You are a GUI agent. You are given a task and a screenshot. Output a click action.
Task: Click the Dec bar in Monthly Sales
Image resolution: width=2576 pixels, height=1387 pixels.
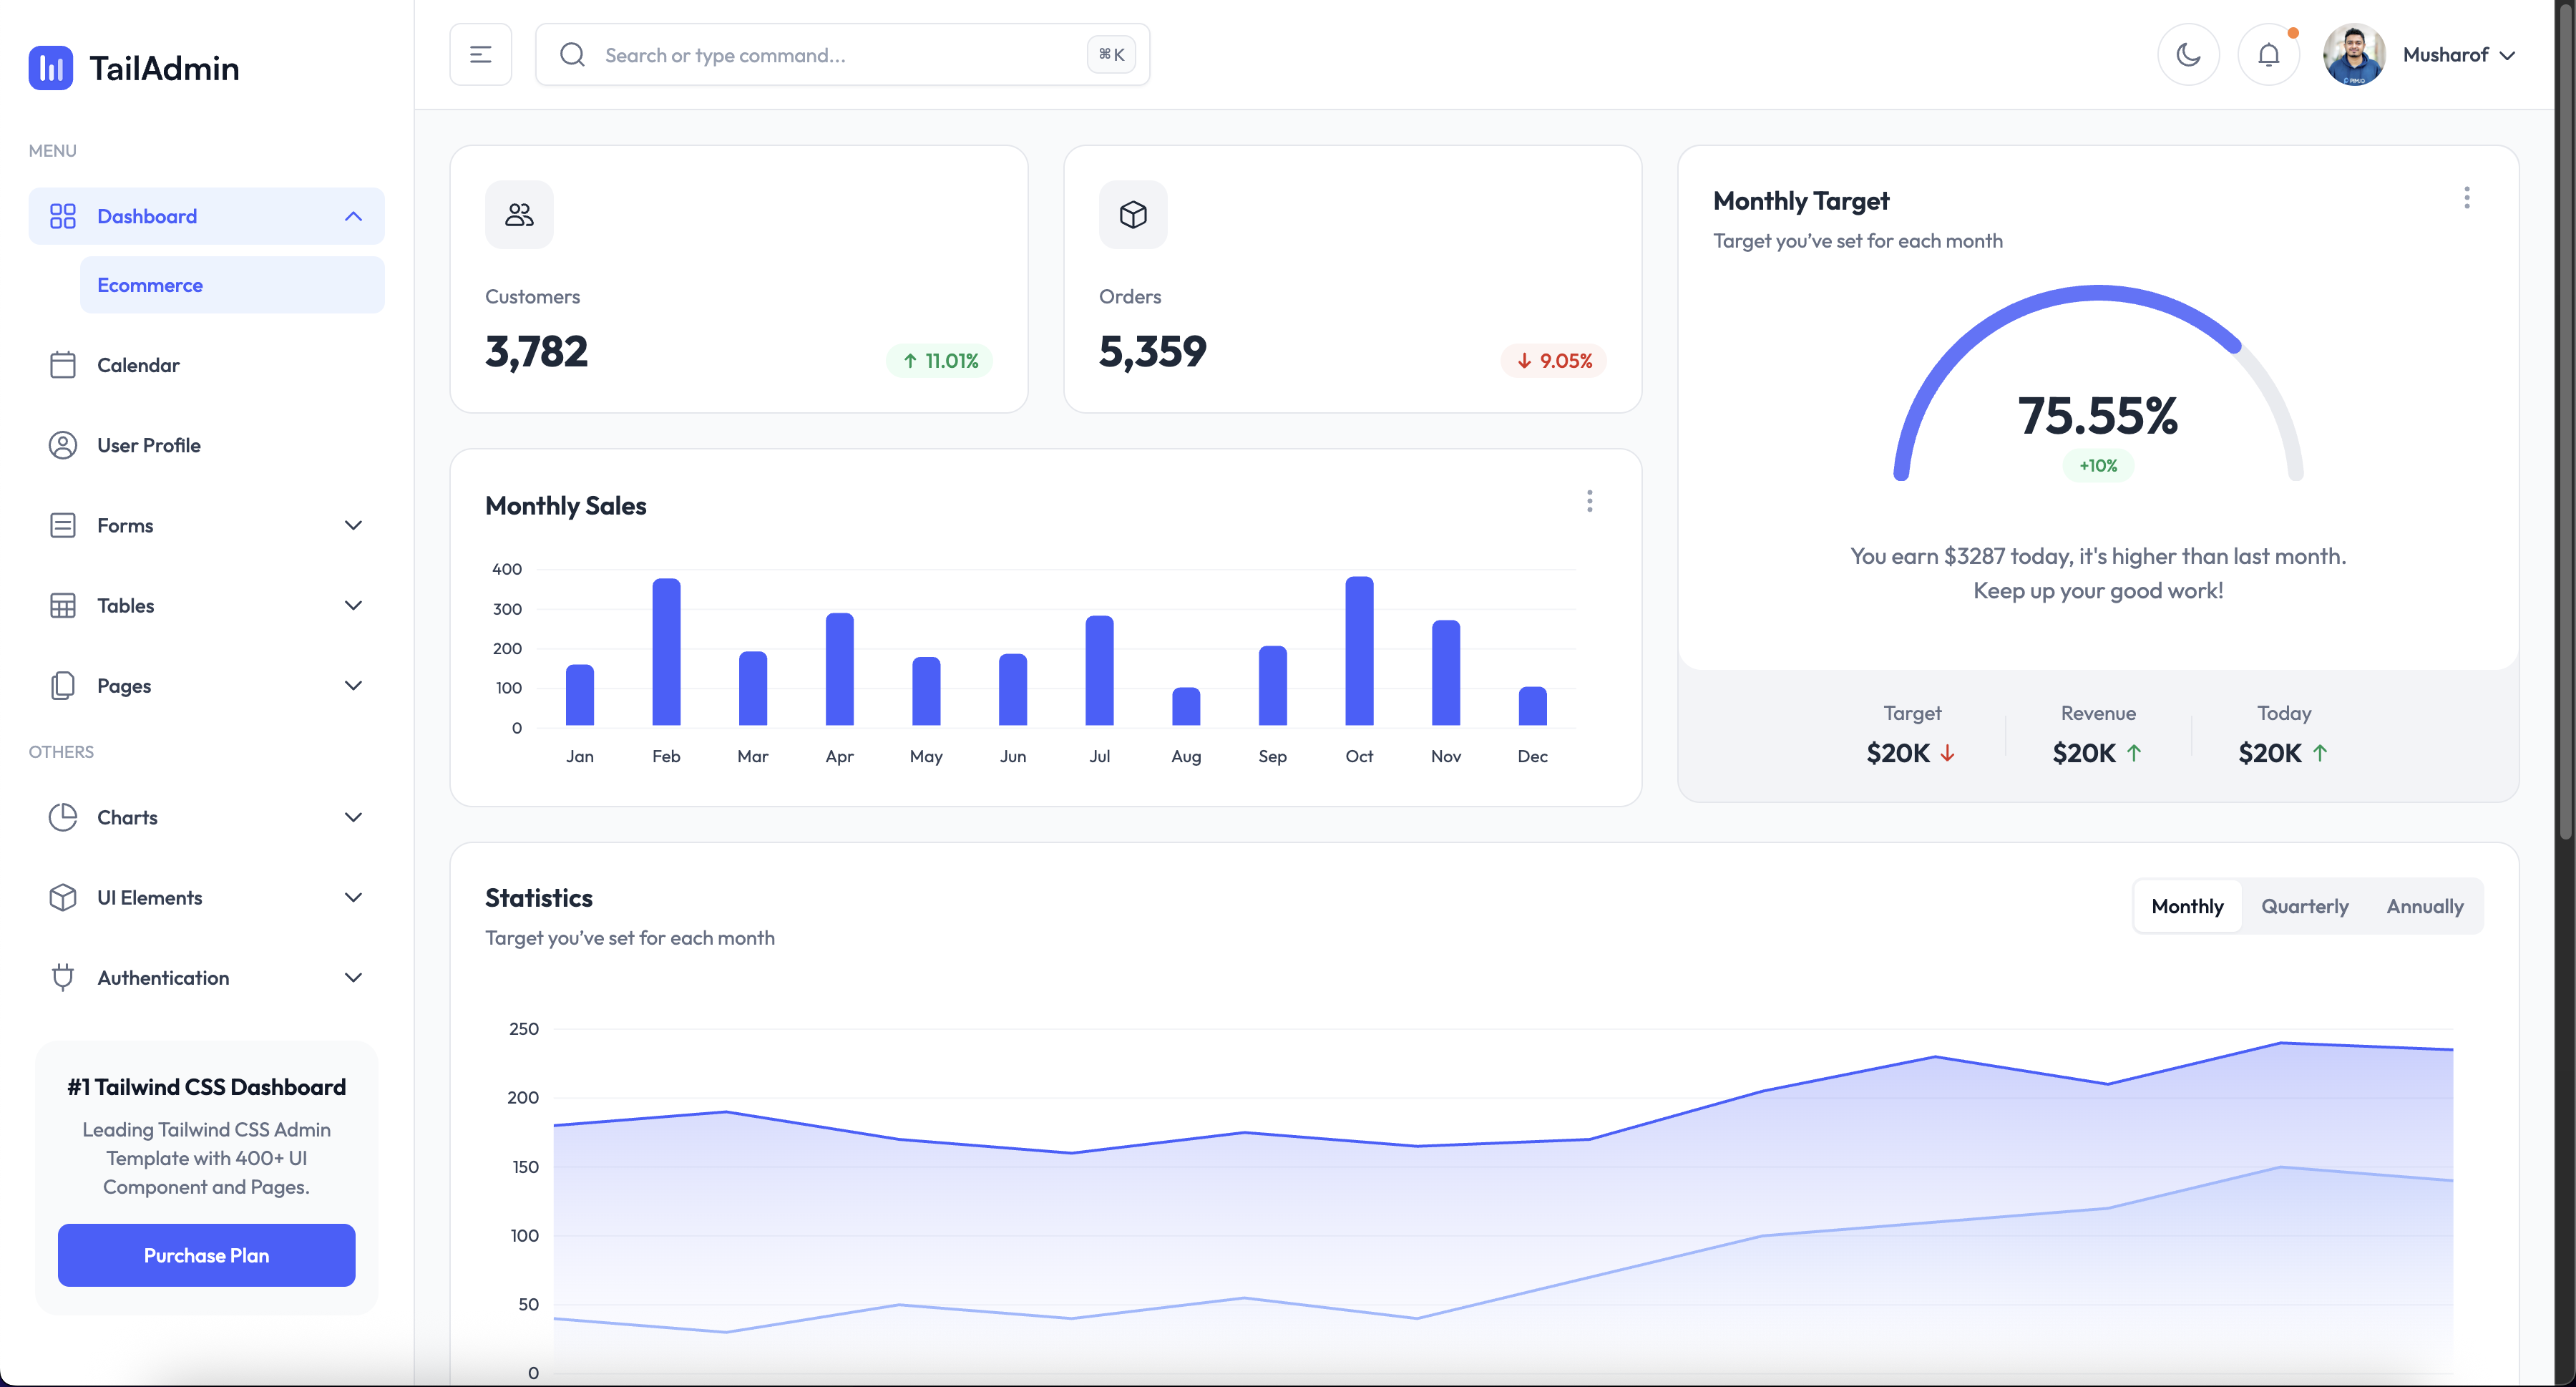pyautogui.click(x=1532, y=706)
